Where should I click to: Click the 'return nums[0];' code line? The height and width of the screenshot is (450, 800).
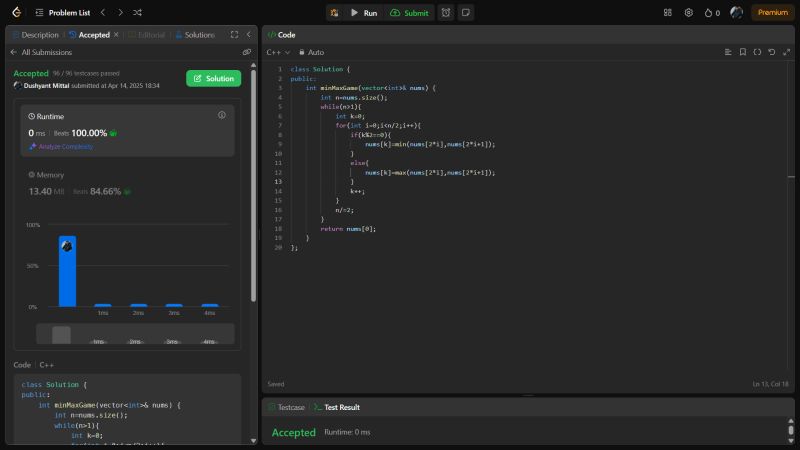tap(348, 229)
